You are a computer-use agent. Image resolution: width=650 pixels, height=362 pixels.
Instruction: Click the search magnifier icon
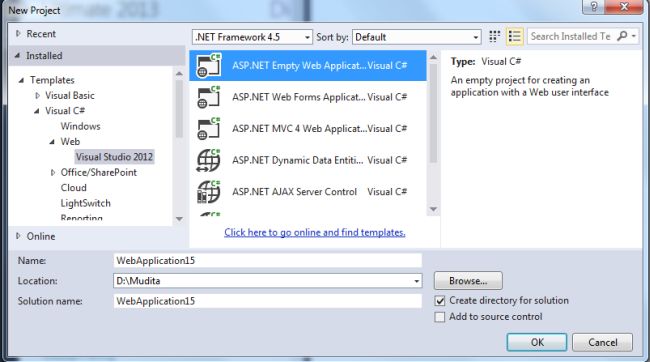[x=622, y=36]
